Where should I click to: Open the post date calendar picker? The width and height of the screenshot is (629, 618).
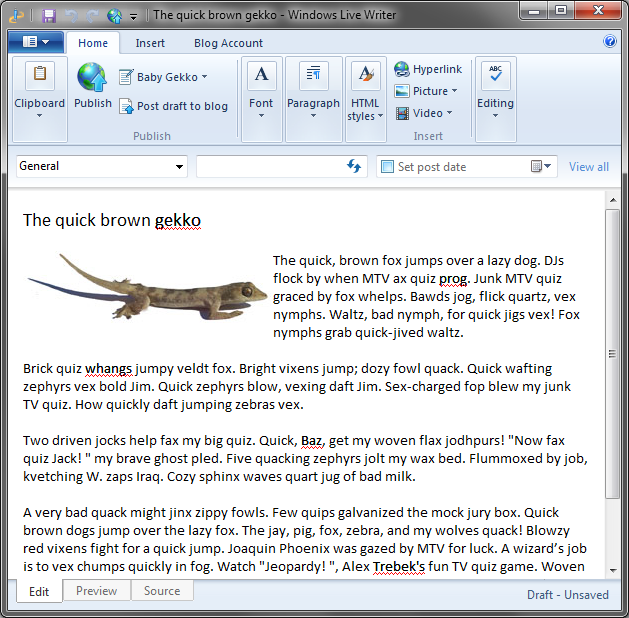click(541, 166)
